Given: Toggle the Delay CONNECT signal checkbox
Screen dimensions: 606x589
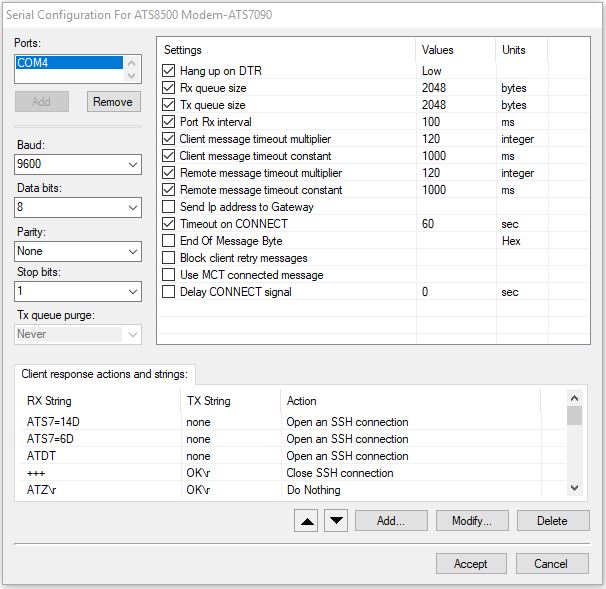Looking at the screenshot, I should pyautogui.click(x=169, y=292).
